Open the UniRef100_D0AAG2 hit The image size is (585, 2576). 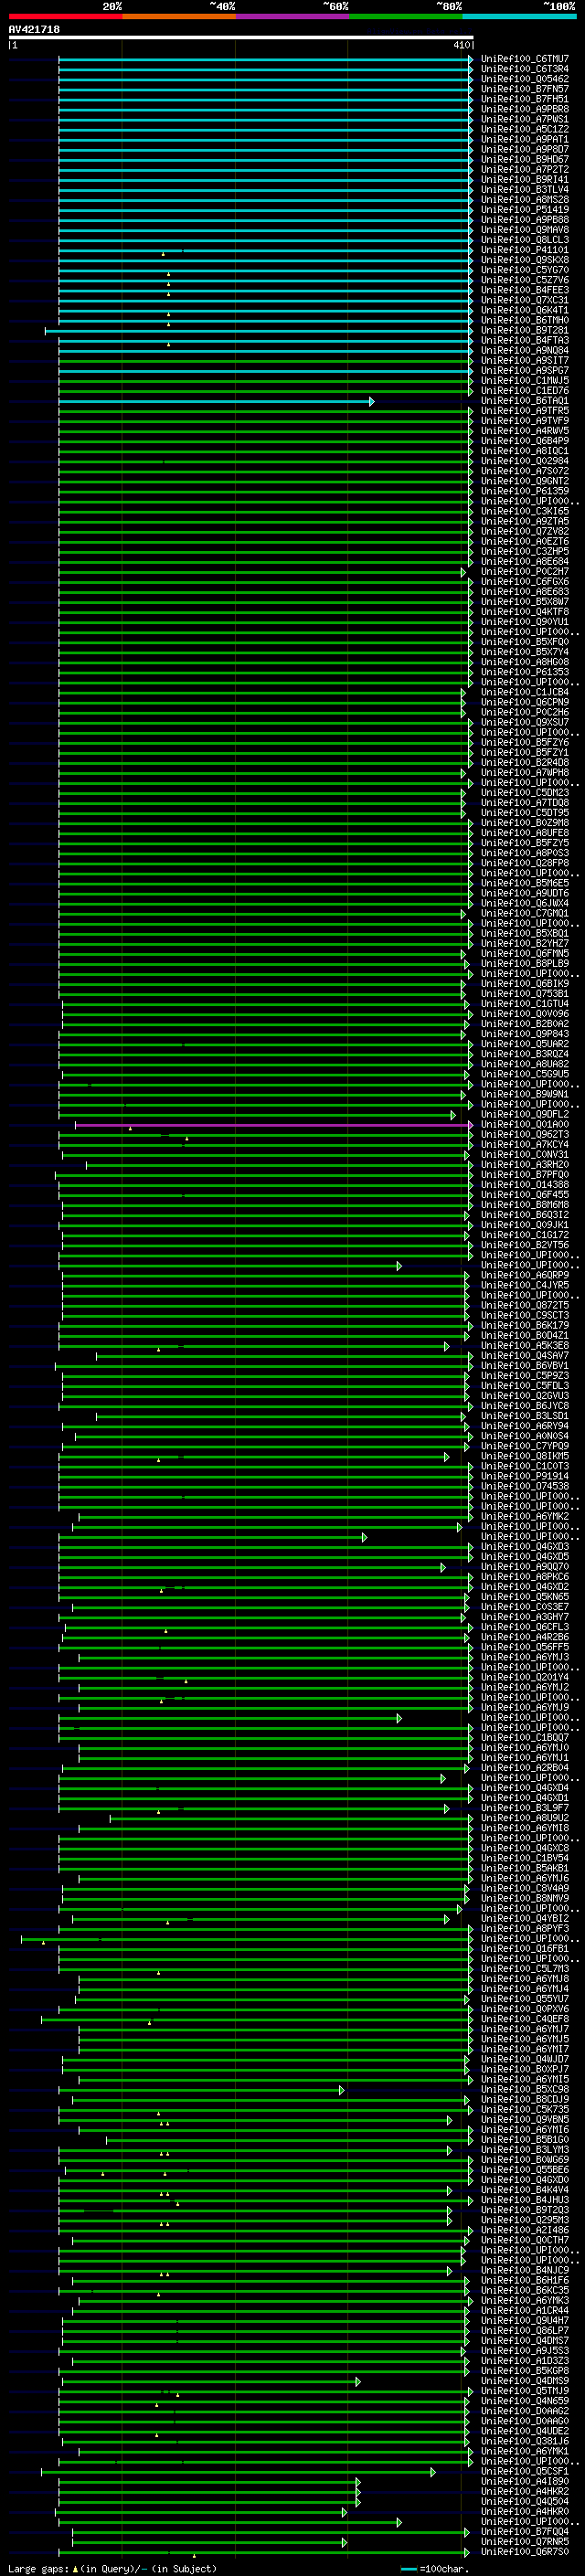[525, 2411]
